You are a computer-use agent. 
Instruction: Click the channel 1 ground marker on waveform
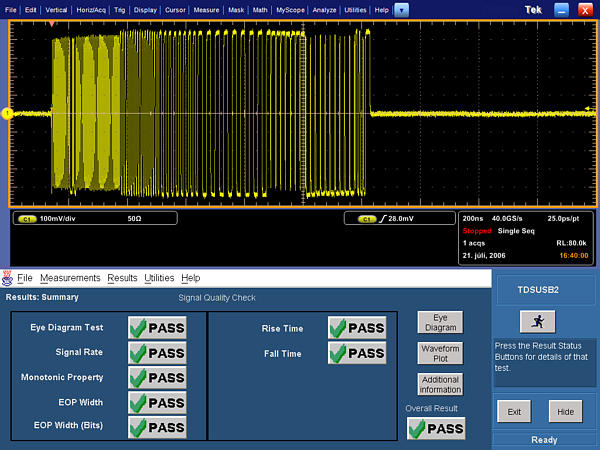pos(6,113)
